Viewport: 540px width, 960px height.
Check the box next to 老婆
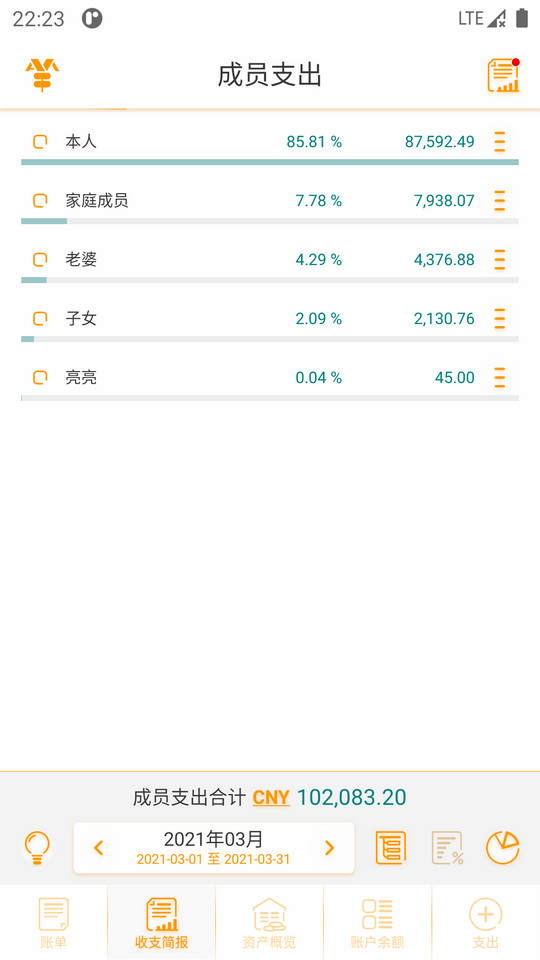[40, 260]
